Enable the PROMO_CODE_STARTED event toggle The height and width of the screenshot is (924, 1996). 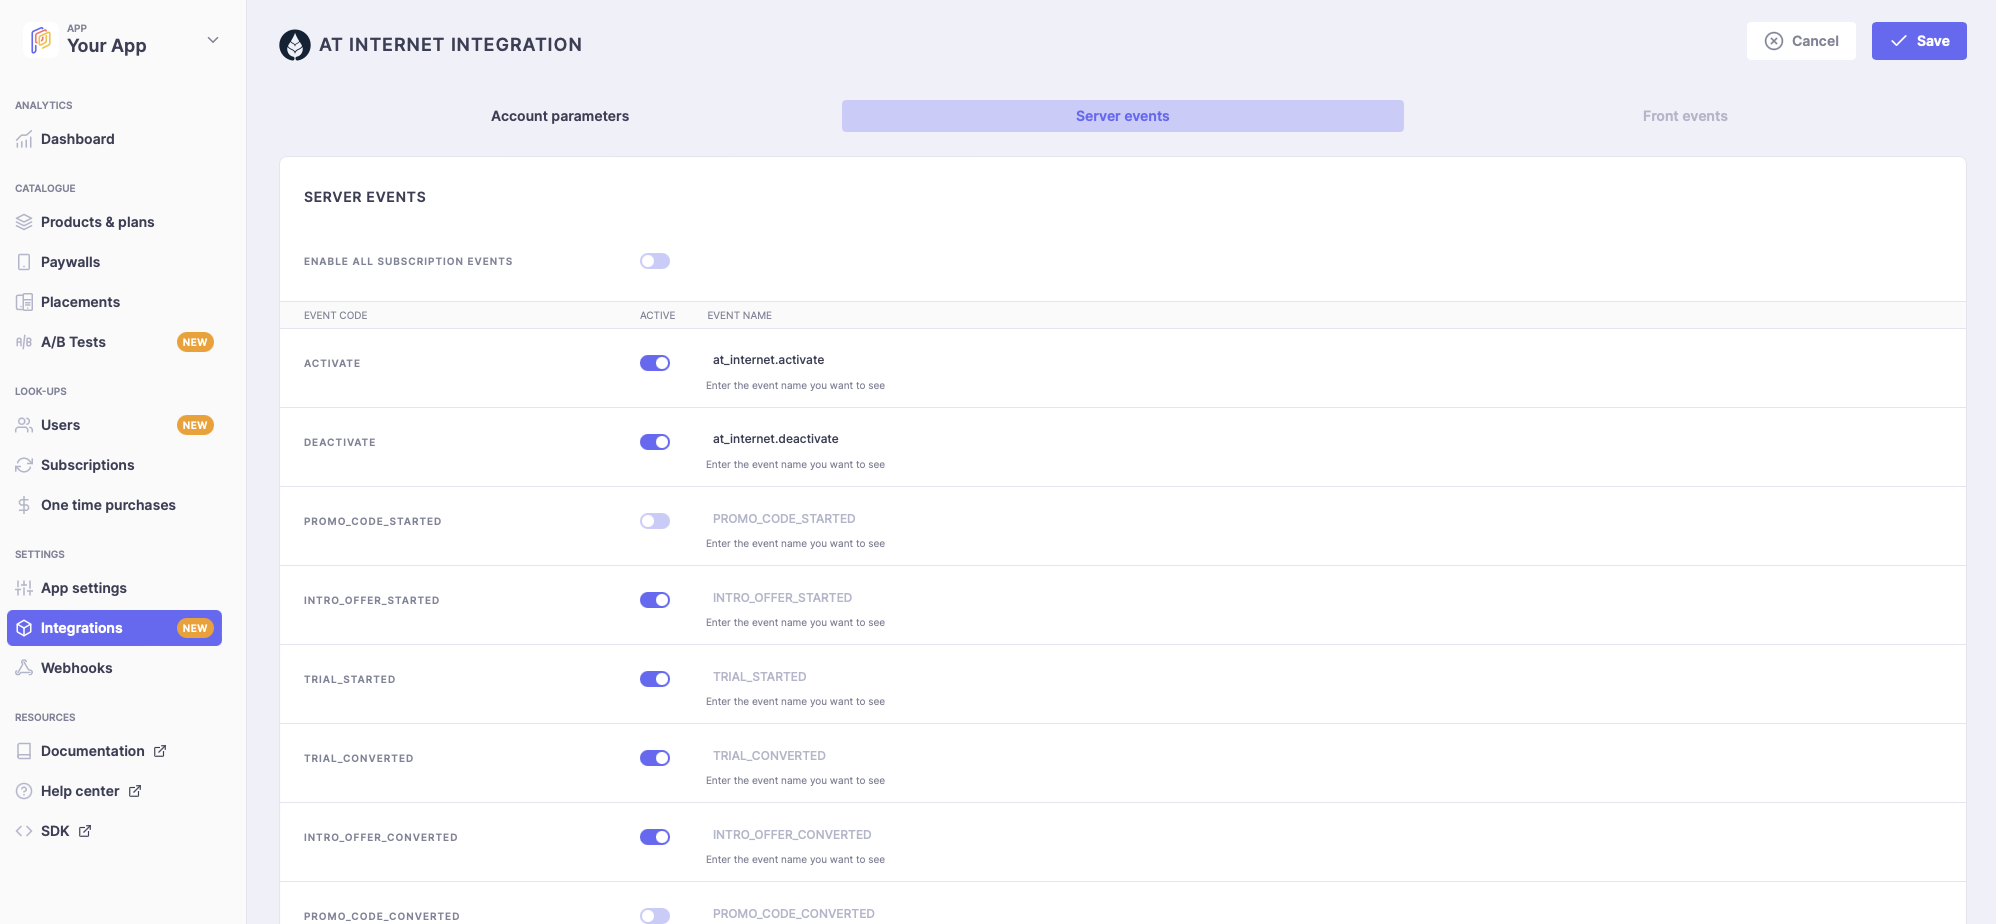coord(655,521)
